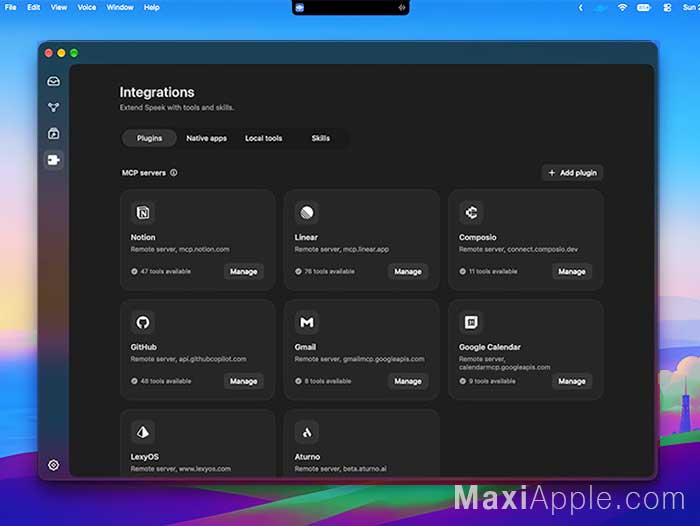Click the Wi-Fi icon in menu bar
Image resolution: width=700 pixels, height=526 pixels.
(x=622, y=7)
